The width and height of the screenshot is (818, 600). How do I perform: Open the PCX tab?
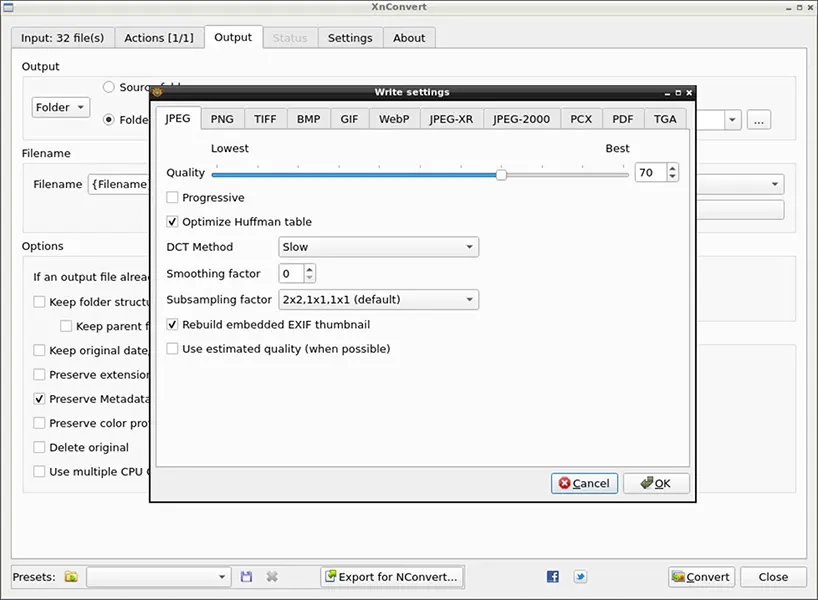pyautogui.click(x=581, y=119)
